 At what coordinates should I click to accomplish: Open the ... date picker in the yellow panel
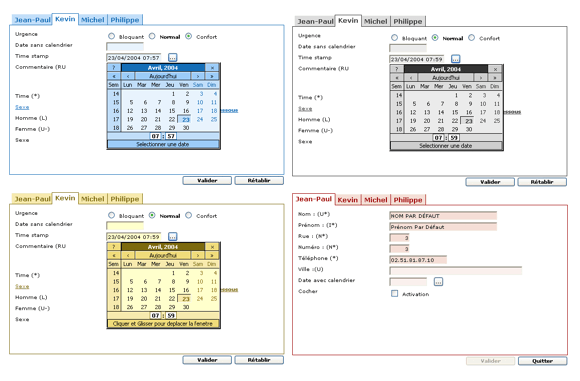(x=173, y=237)
